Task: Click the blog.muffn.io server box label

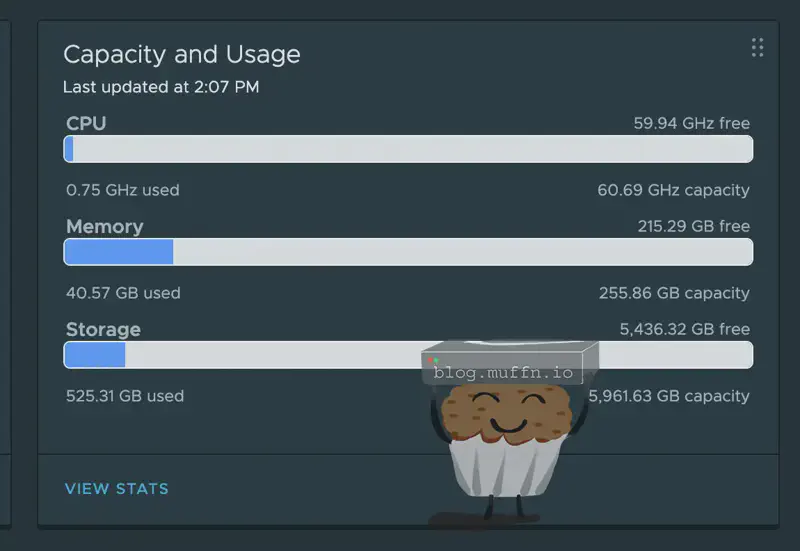Action: pos(504,372)
